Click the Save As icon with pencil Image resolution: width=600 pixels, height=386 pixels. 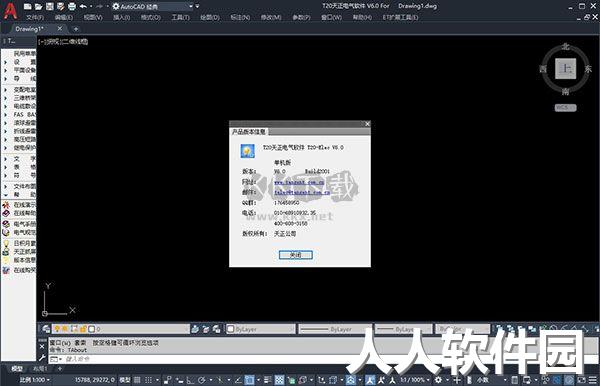coord(61,6)
